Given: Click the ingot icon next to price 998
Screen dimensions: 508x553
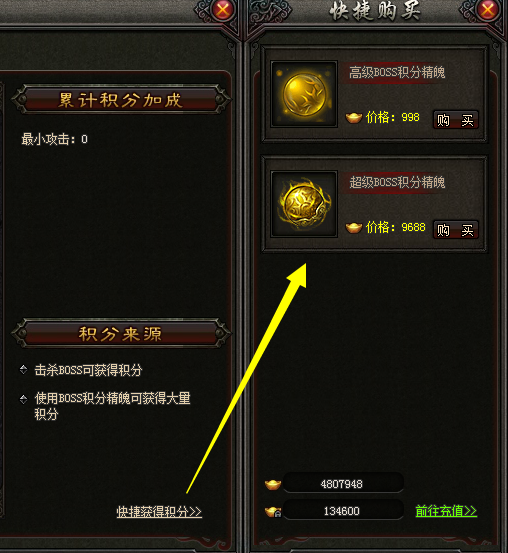Looking at the screenshot, I should [353, 117].
